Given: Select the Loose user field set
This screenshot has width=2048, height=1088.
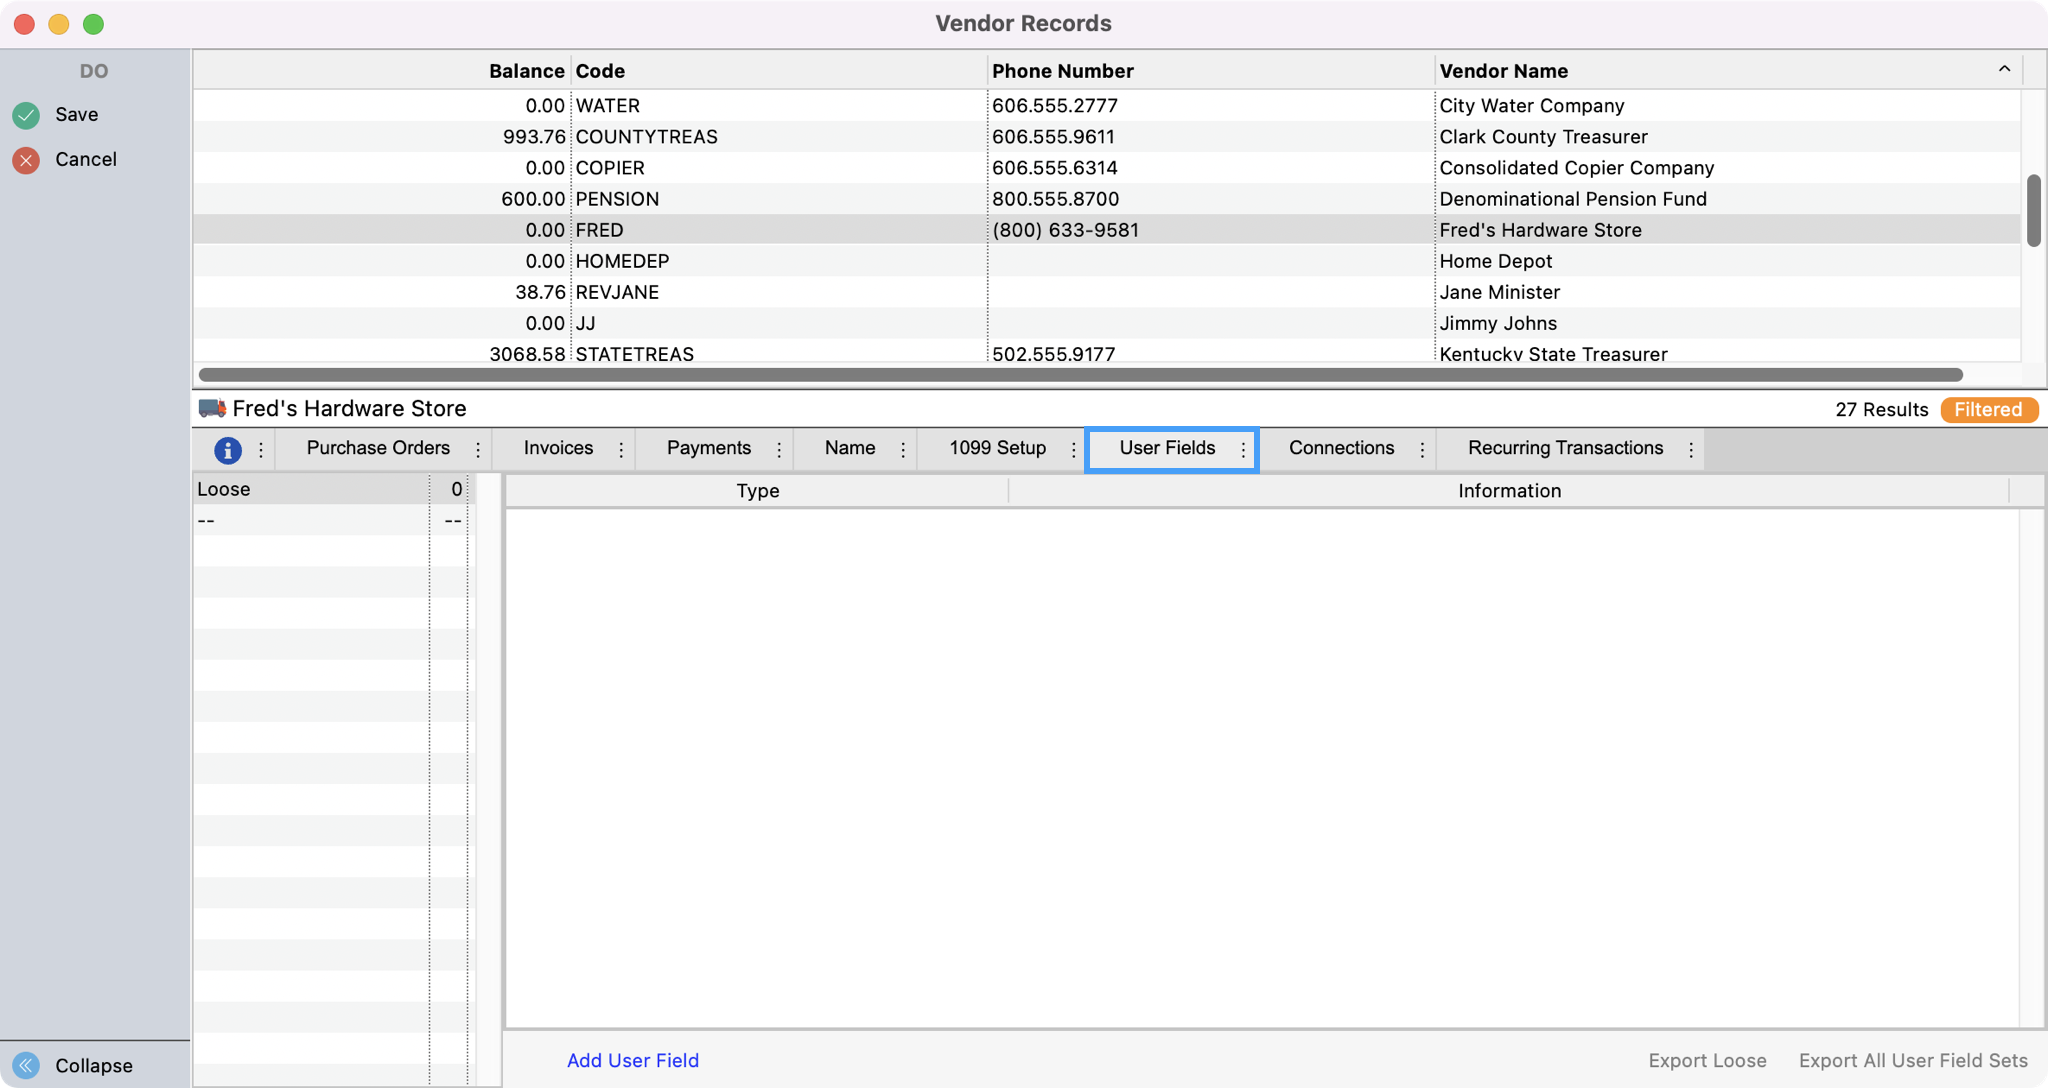Looking at the screenshot, I should point(224,489).
